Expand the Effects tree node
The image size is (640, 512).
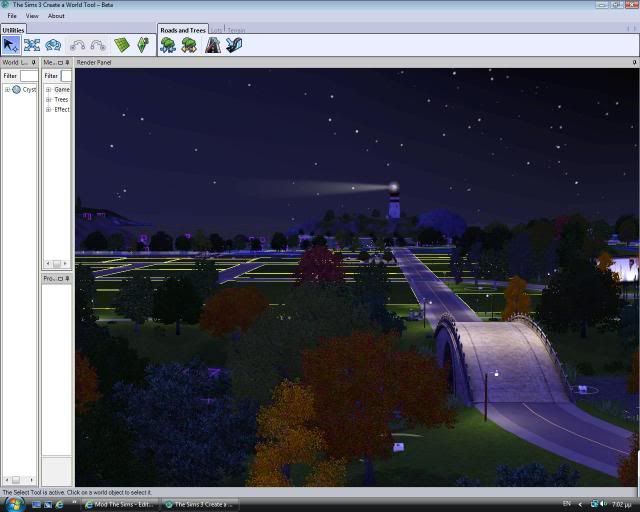48,110
